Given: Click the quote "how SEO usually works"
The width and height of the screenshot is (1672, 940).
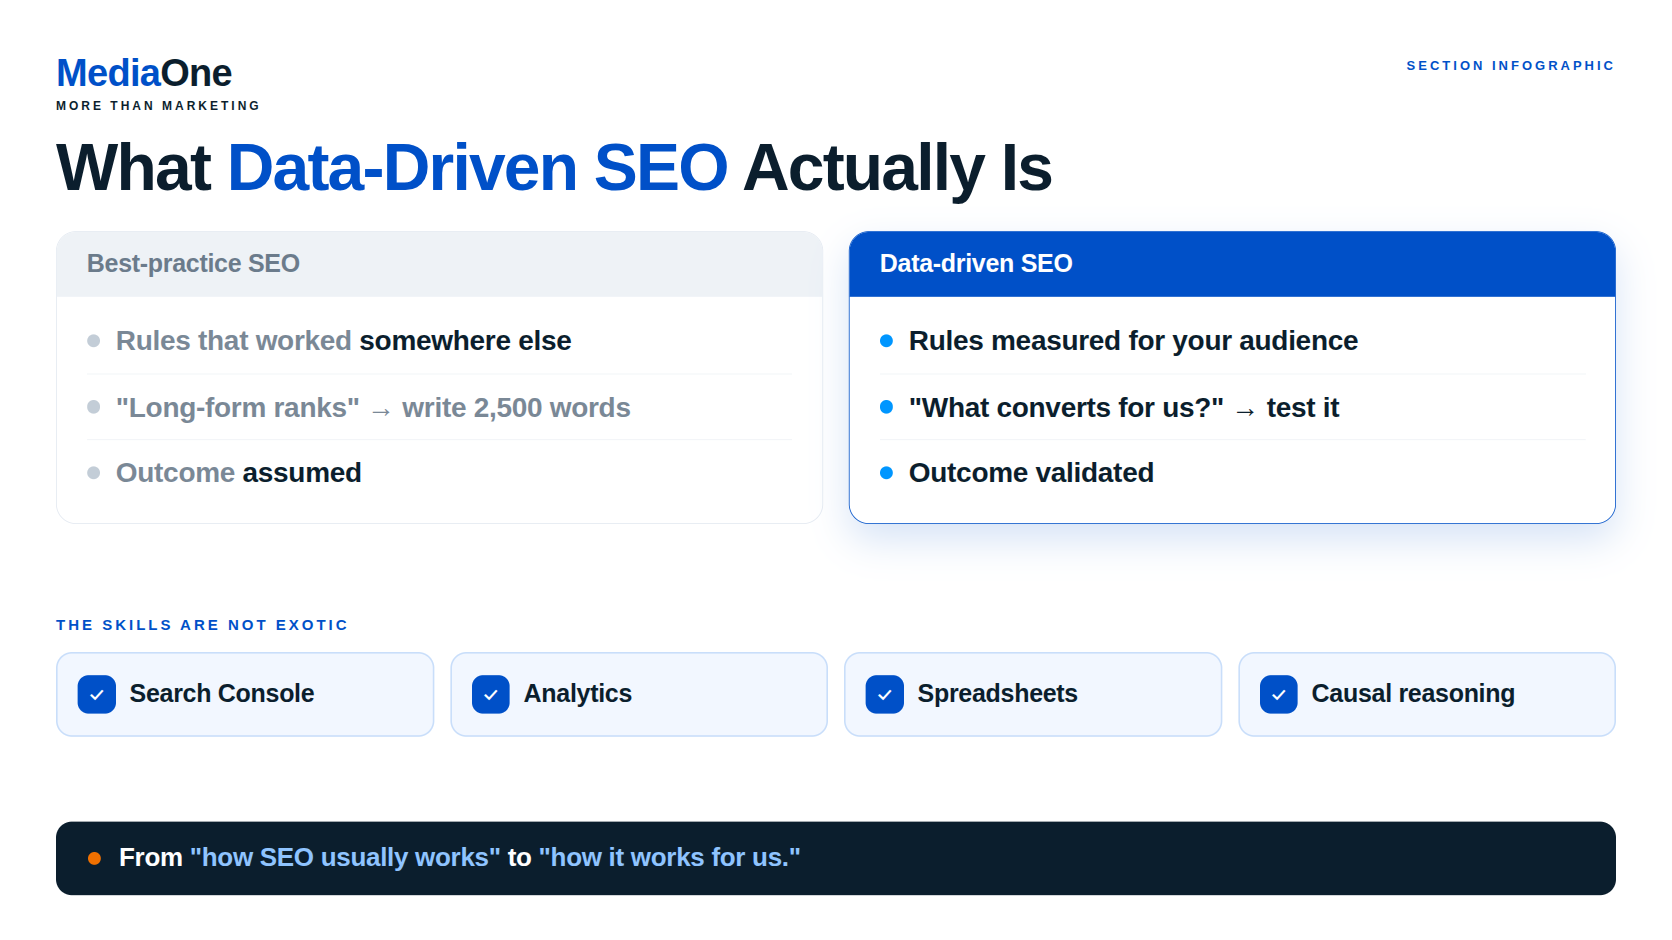Looking at the screenshot, I should 345,858.
